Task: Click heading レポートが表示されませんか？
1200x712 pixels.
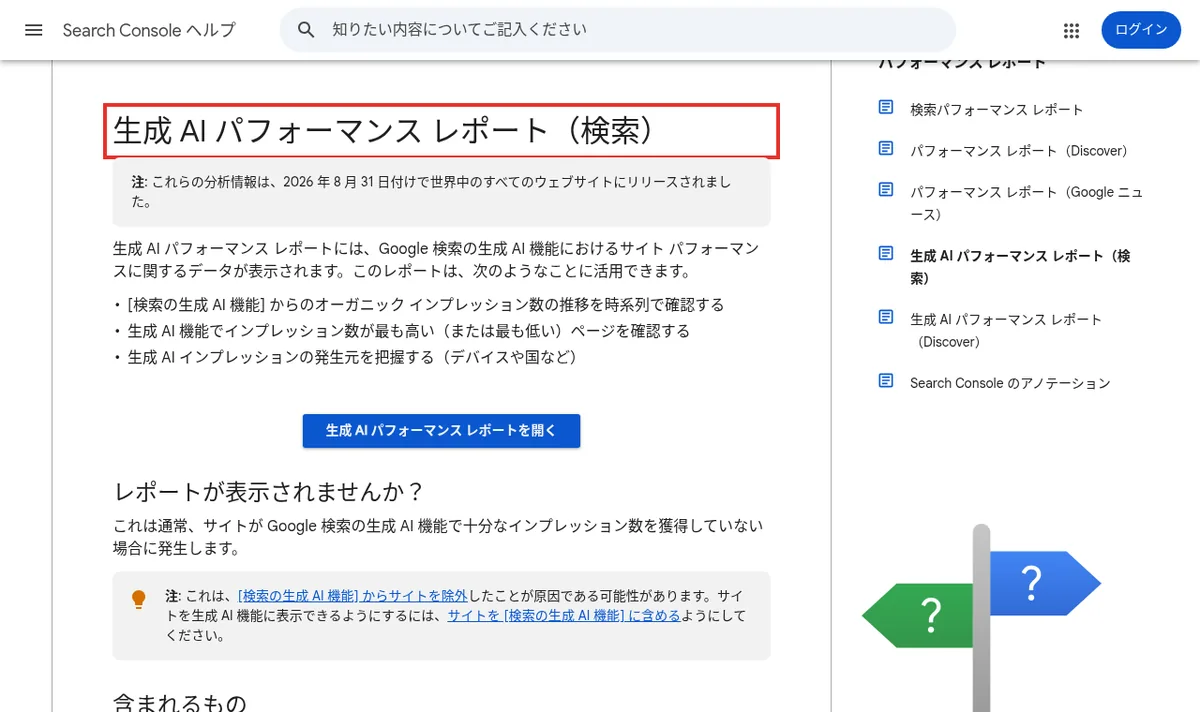Action: click(x=270, y=492)
